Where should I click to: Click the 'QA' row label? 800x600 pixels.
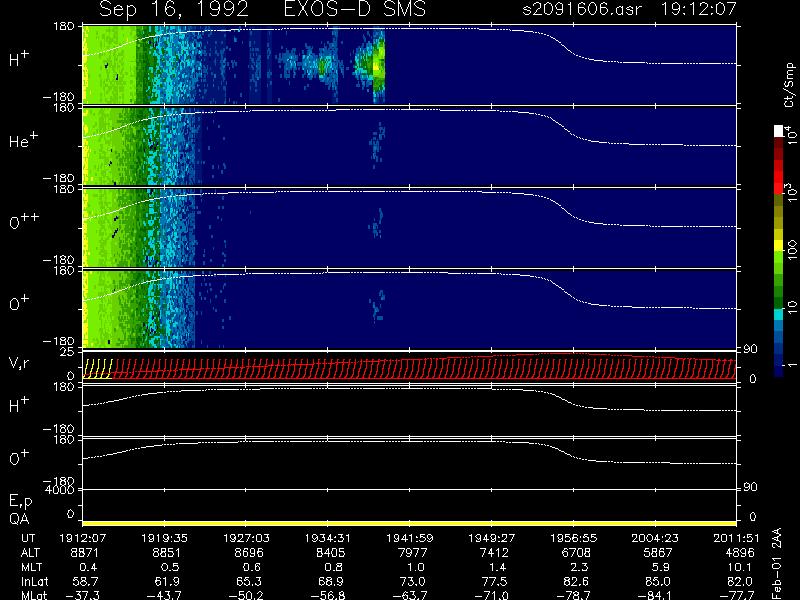[x=19, y=519]
